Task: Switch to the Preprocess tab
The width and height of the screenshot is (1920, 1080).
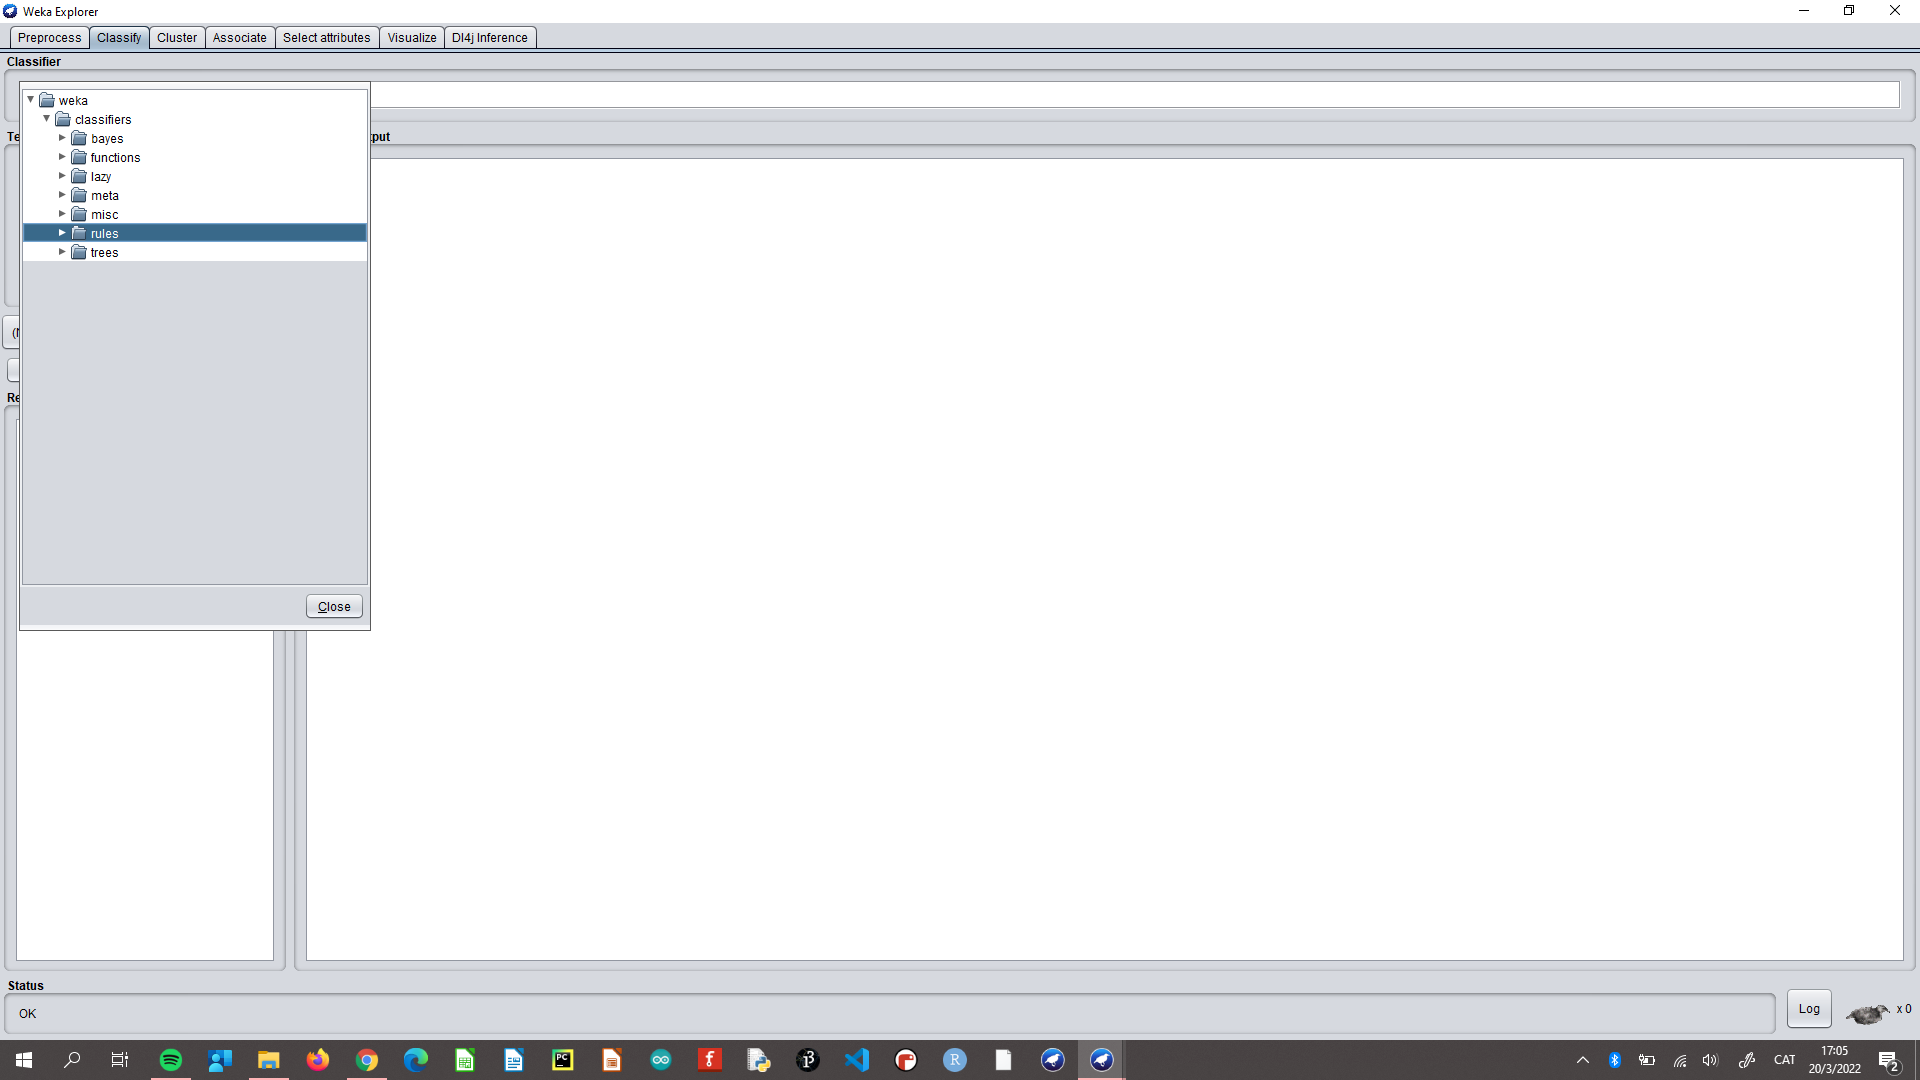Action: click(x=49, y=38)
